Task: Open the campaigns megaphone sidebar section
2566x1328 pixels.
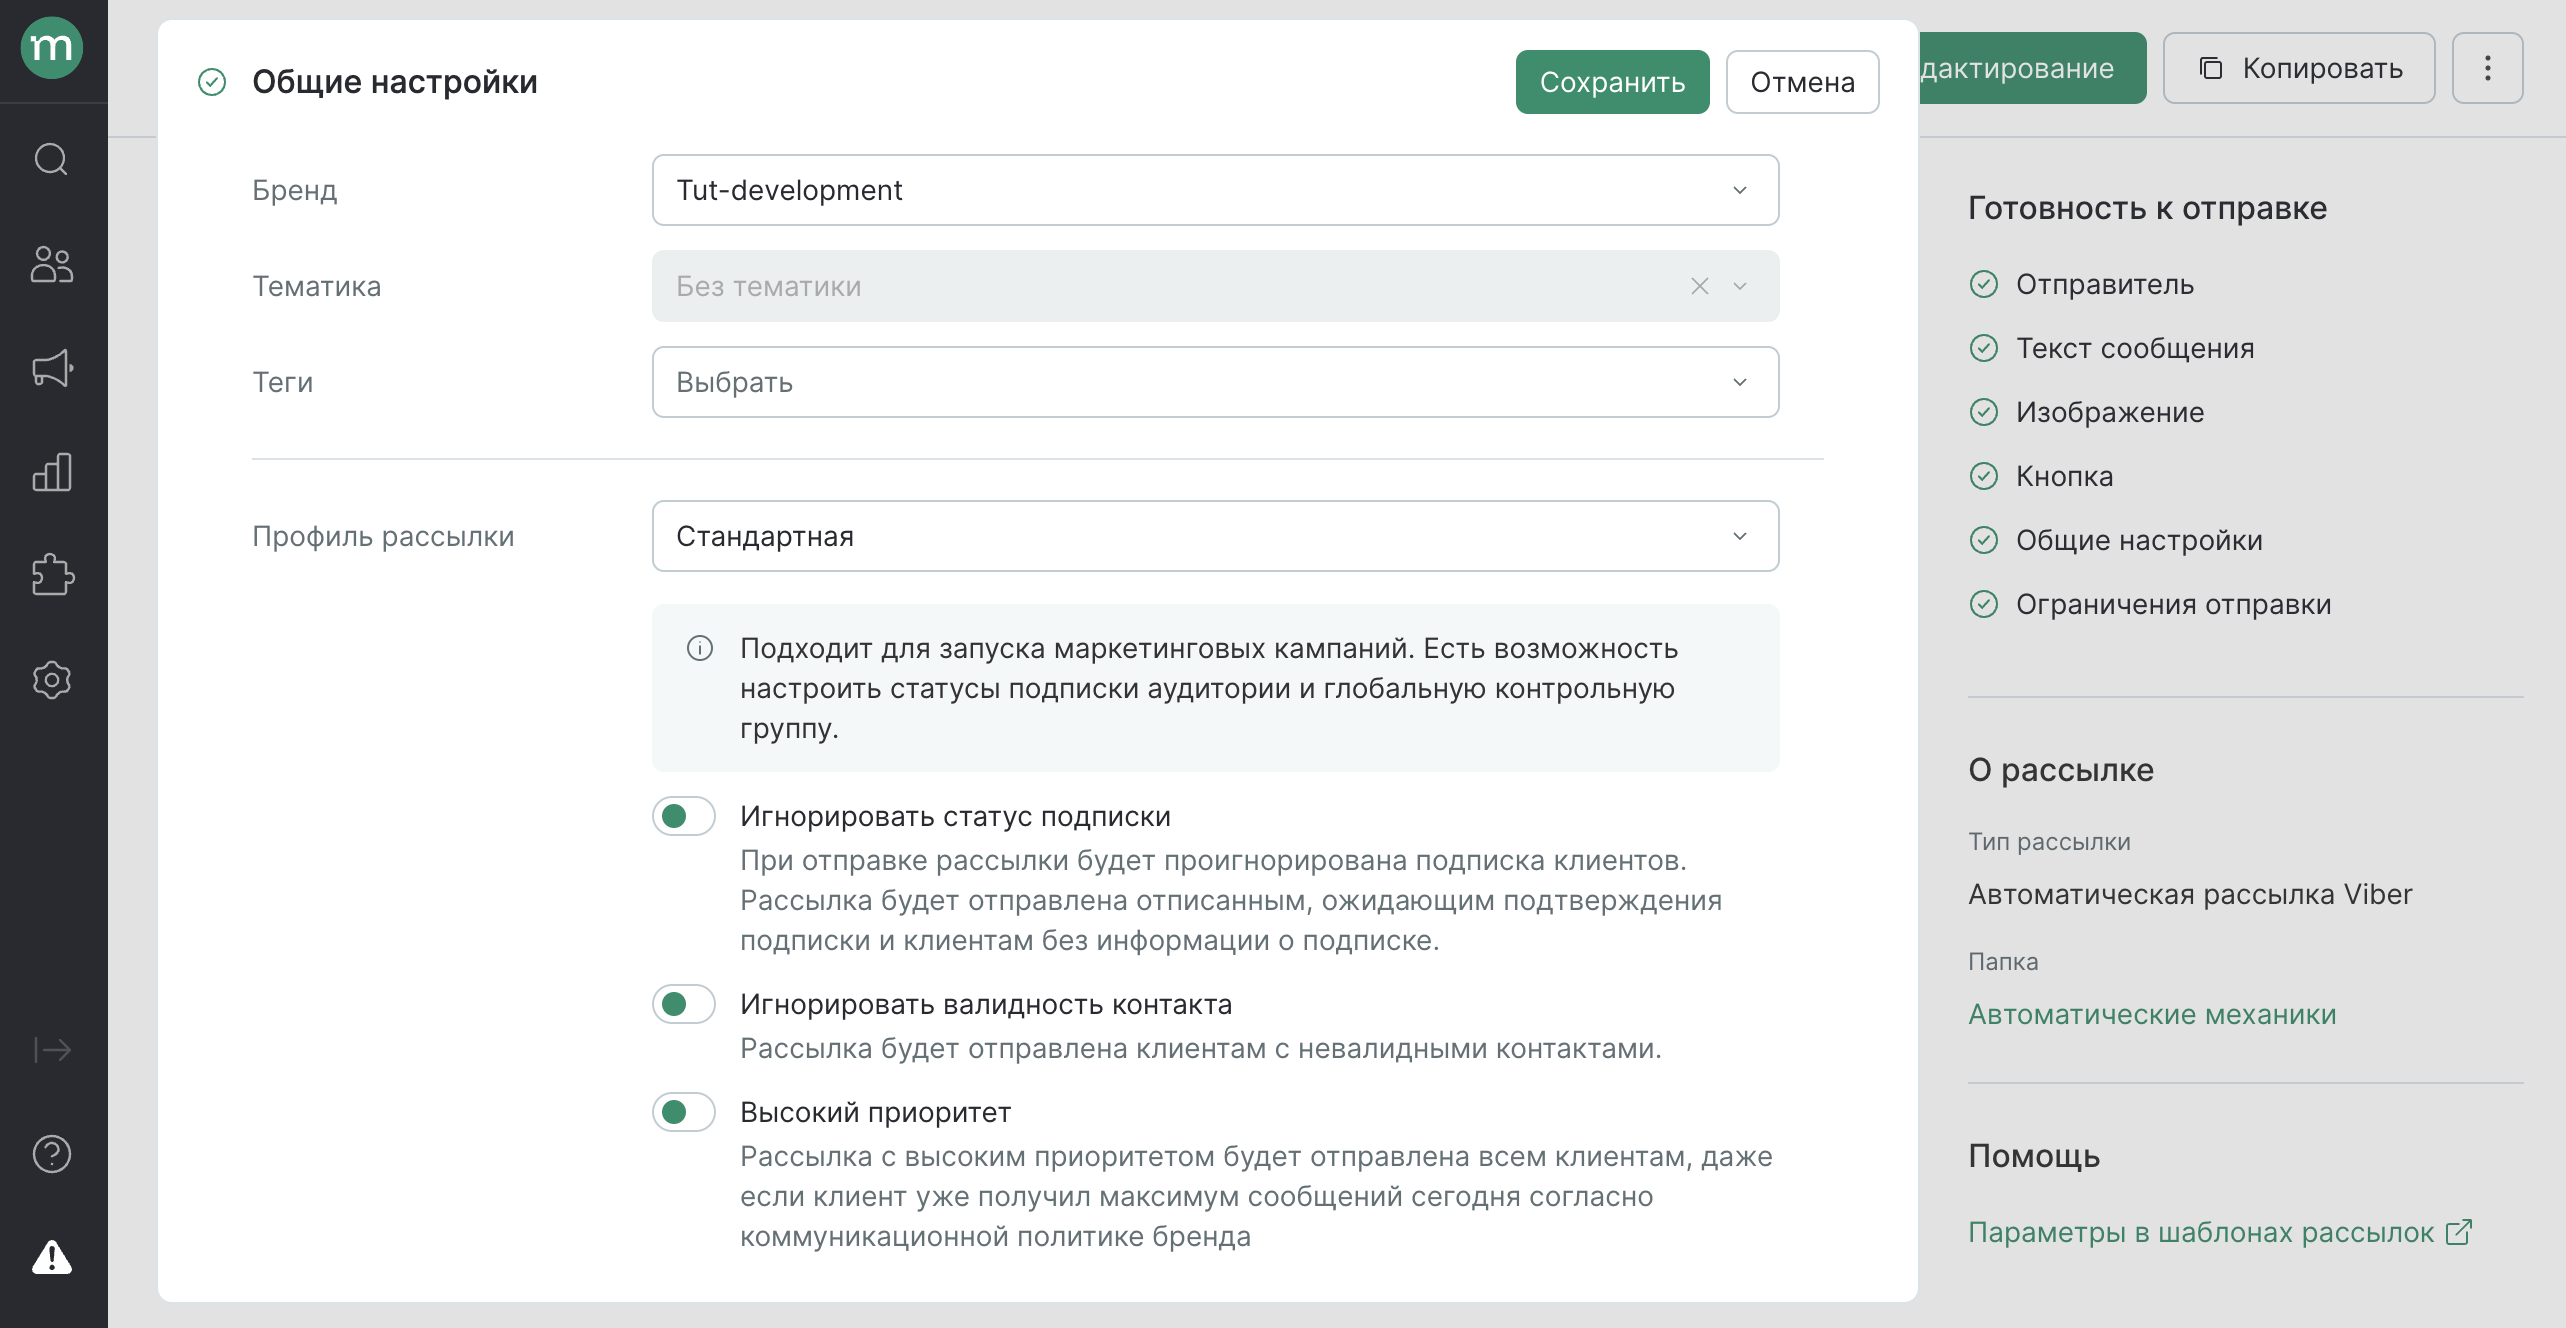Action: click(52, 368)
